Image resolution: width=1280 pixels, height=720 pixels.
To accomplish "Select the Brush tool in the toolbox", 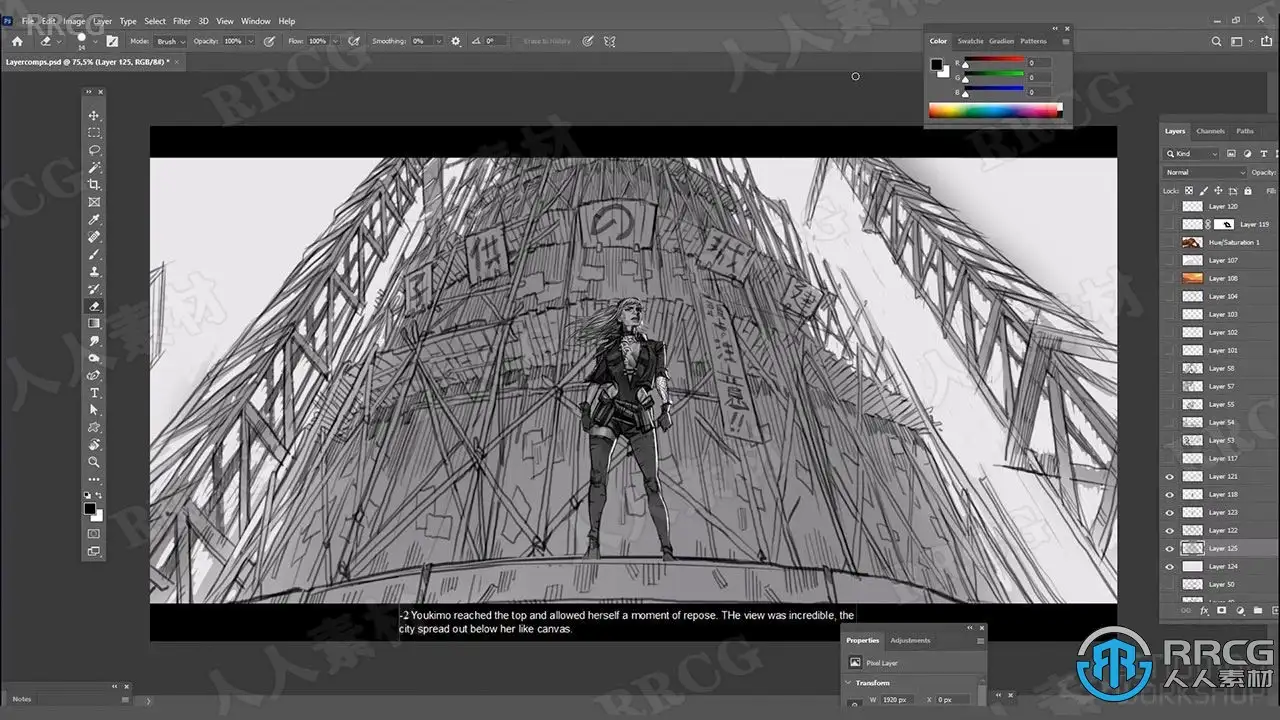I will (x=94, y=254).
